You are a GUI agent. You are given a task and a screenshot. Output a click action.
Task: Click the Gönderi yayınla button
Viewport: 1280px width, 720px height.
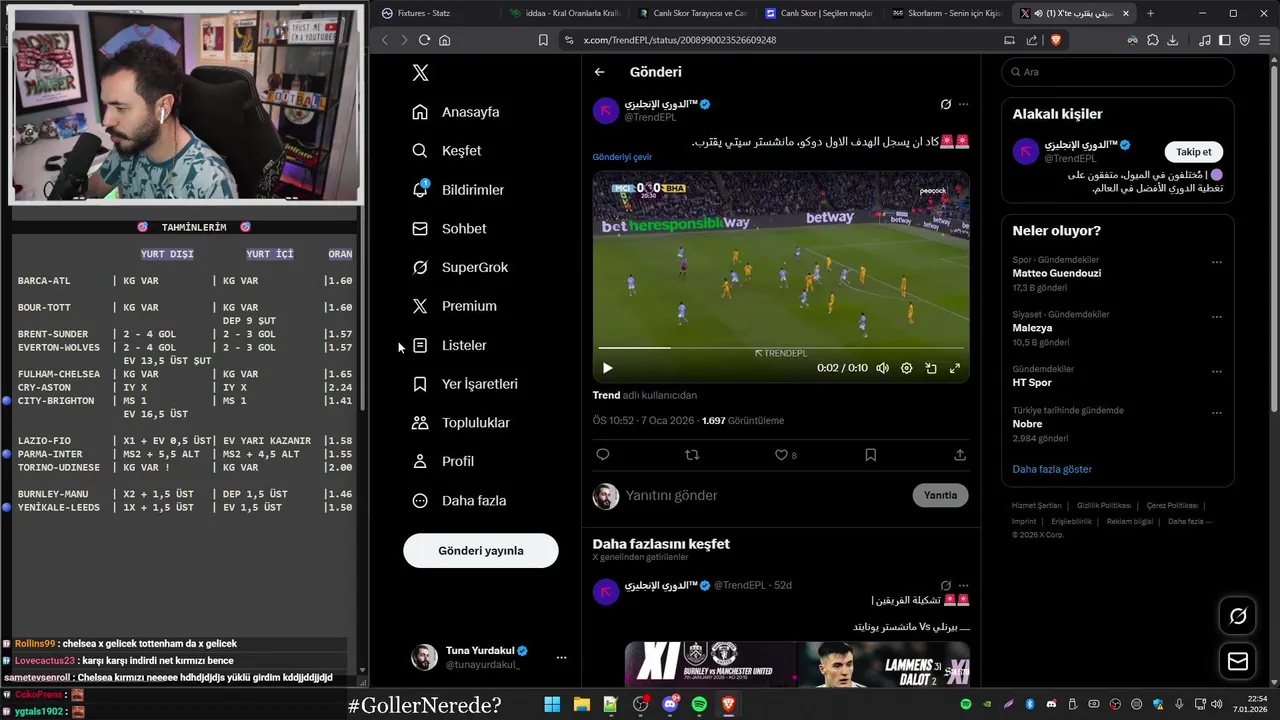[x=481, y=551]
